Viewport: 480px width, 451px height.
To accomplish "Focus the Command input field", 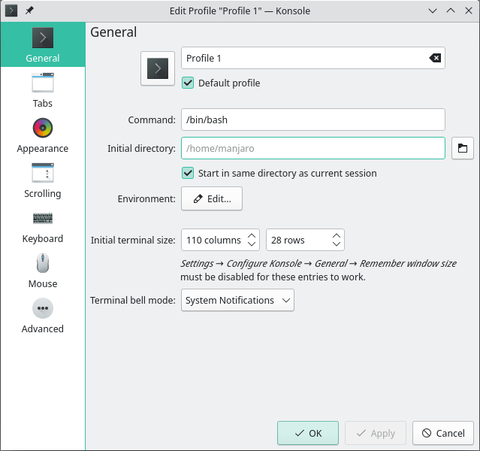I will [x=313, y=119].
